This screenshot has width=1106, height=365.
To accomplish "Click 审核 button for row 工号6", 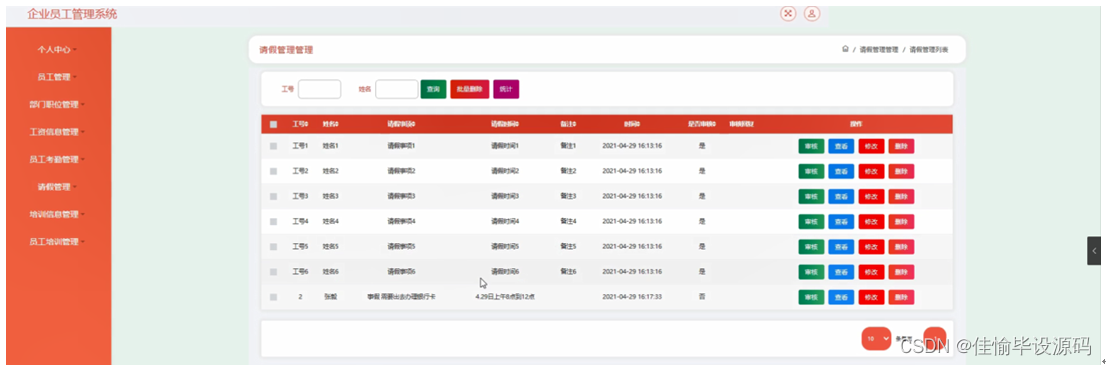I will (811, 272).
